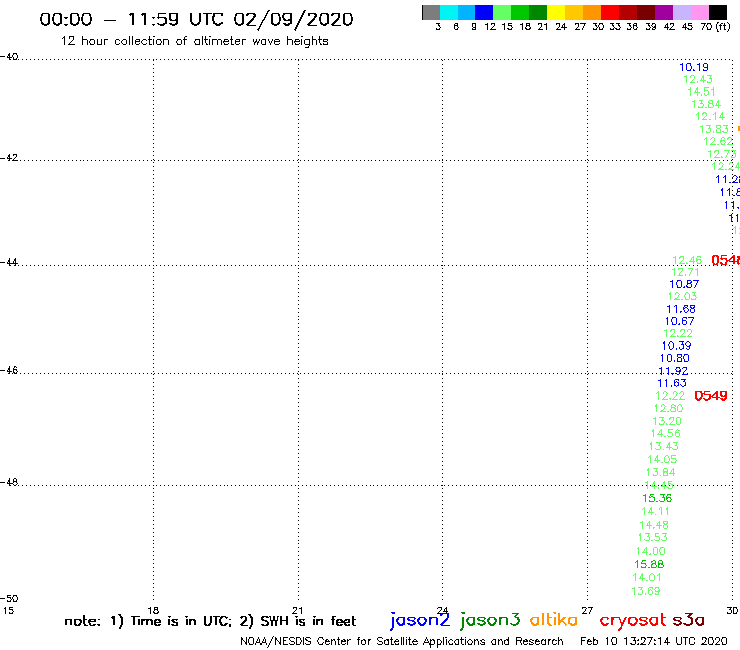The width and height of the screenshot is (740, 650).
Task: Click the 27 longitude axis label
Action: [x=587, y=610]
